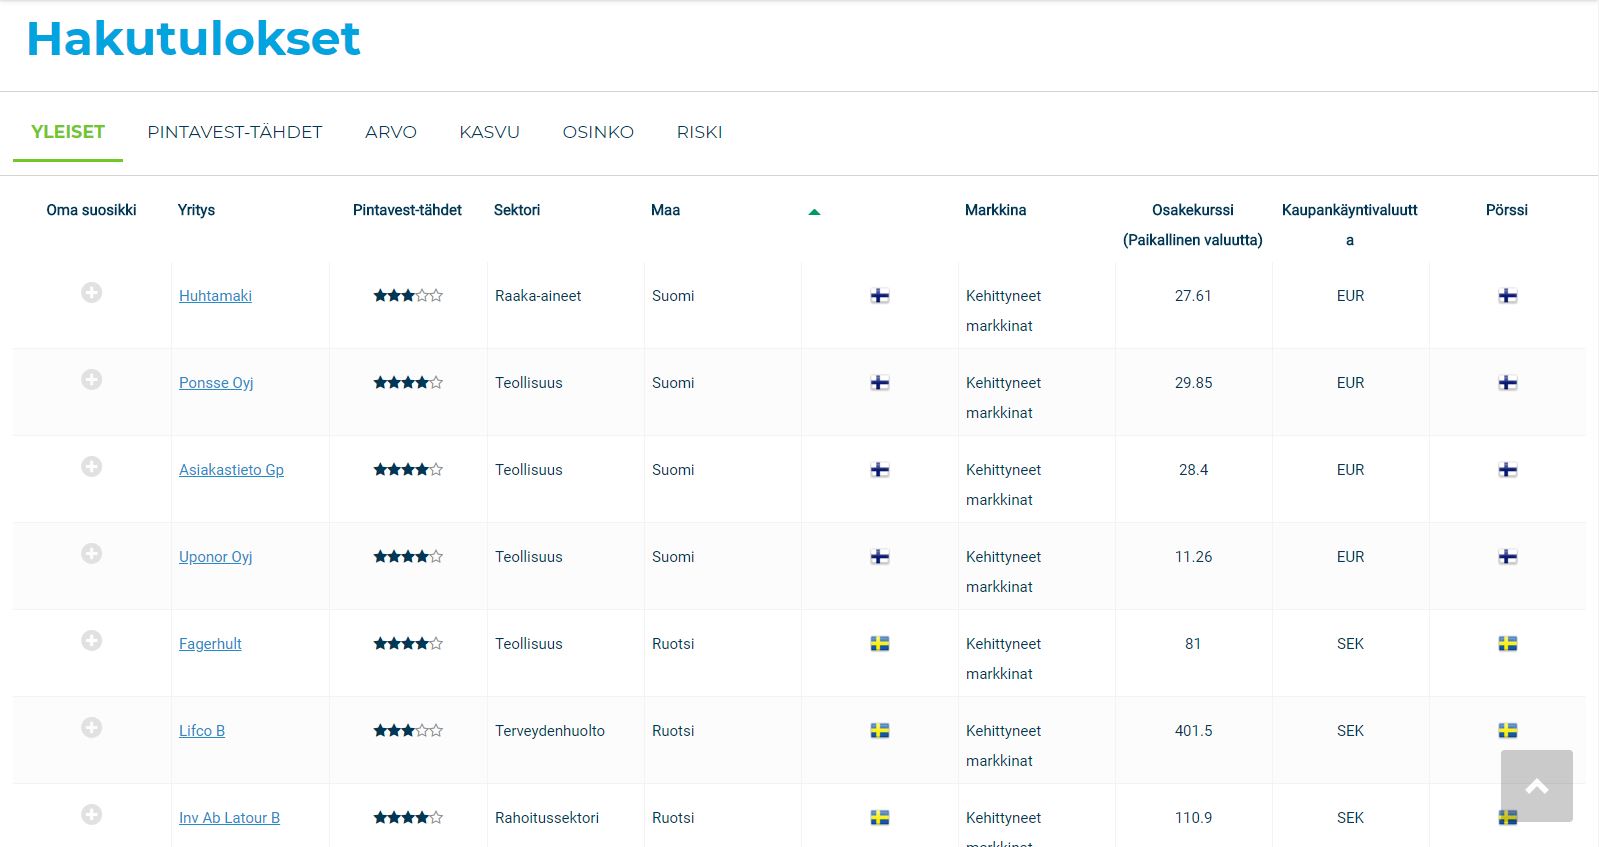Open the Ponsse Oyj company link
Viewport: 1599px width, 847px height.
coord(216,383)
